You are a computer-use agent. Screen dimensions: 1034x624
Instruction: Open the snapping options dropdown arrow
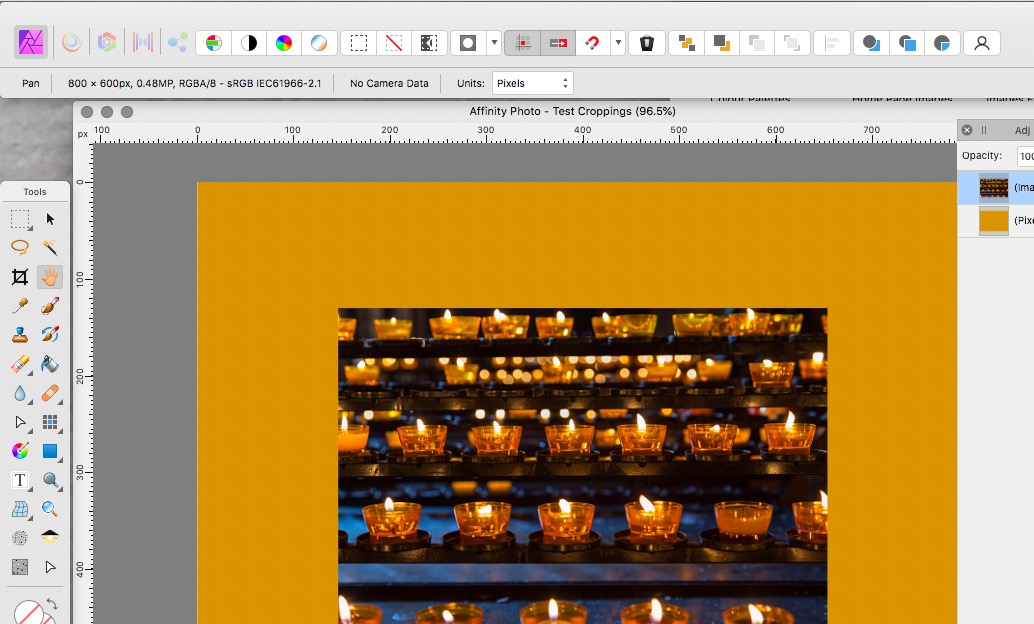coord(618,42)
